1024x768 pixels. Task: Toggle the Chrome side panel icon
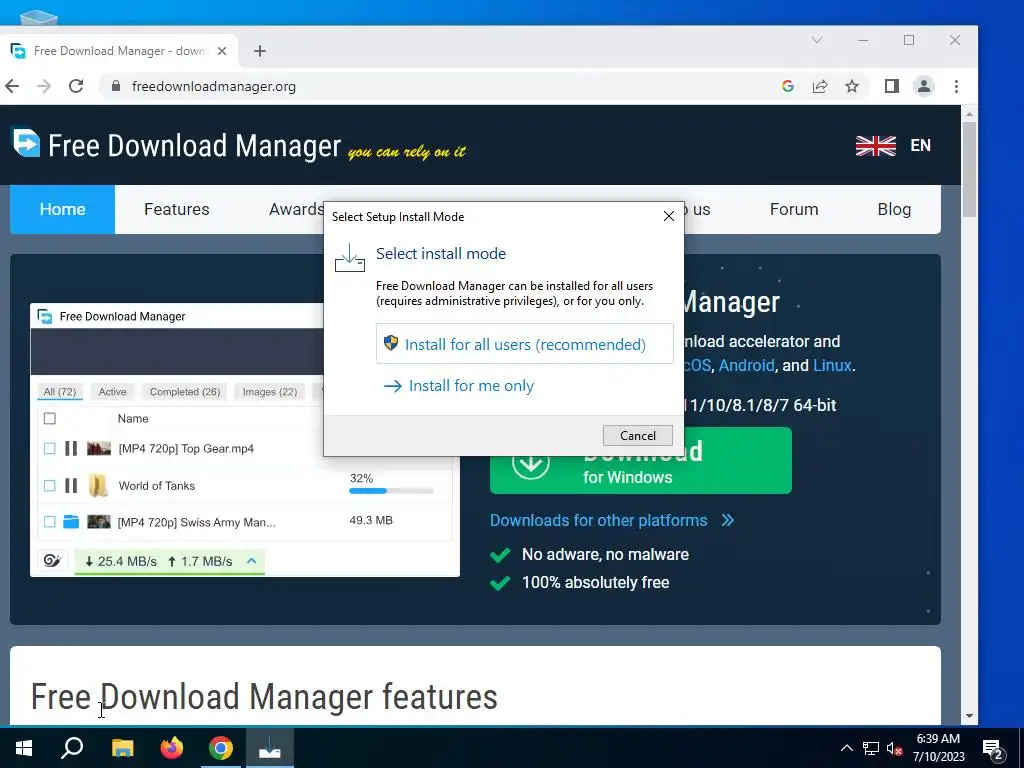click(x=891, y=86)
